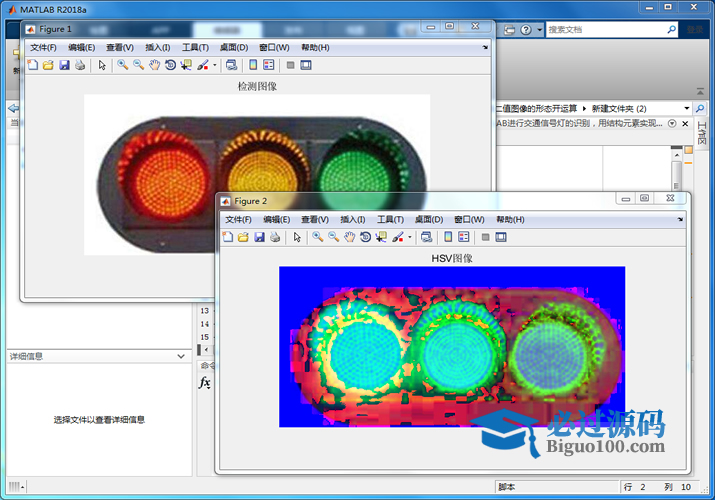Click Show Plot Tools icon in Figure 1

pos(306,65)
